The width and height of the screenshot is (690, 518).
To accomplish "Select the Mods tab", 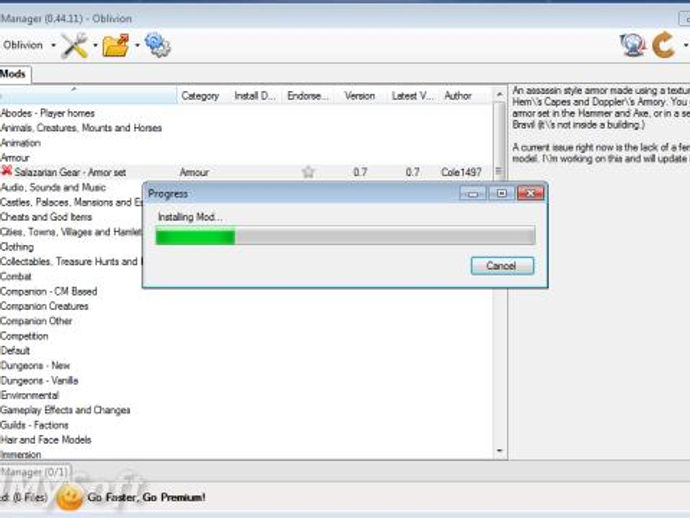I will point(14,74).
